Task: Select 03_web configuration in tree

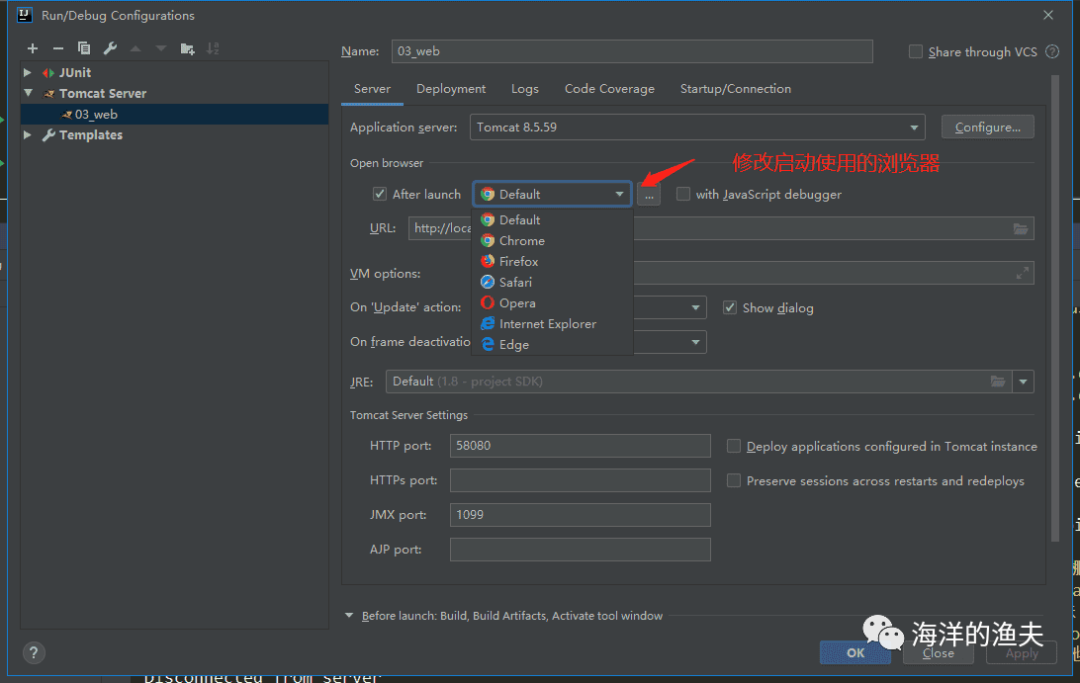Action: pyautogui.click(x=174, y=114)
